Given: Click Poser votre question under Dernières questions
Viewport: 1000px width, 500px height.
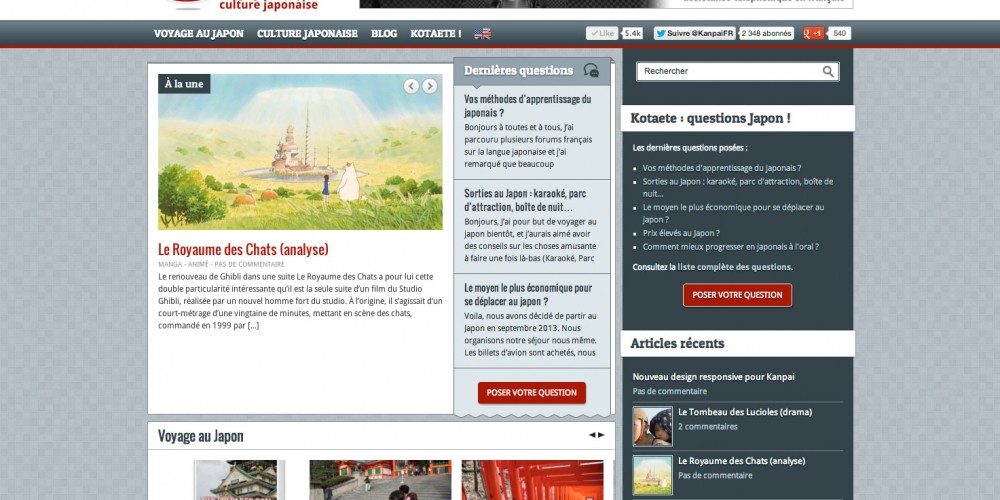Looking at the screenshot, I should 532,393.
